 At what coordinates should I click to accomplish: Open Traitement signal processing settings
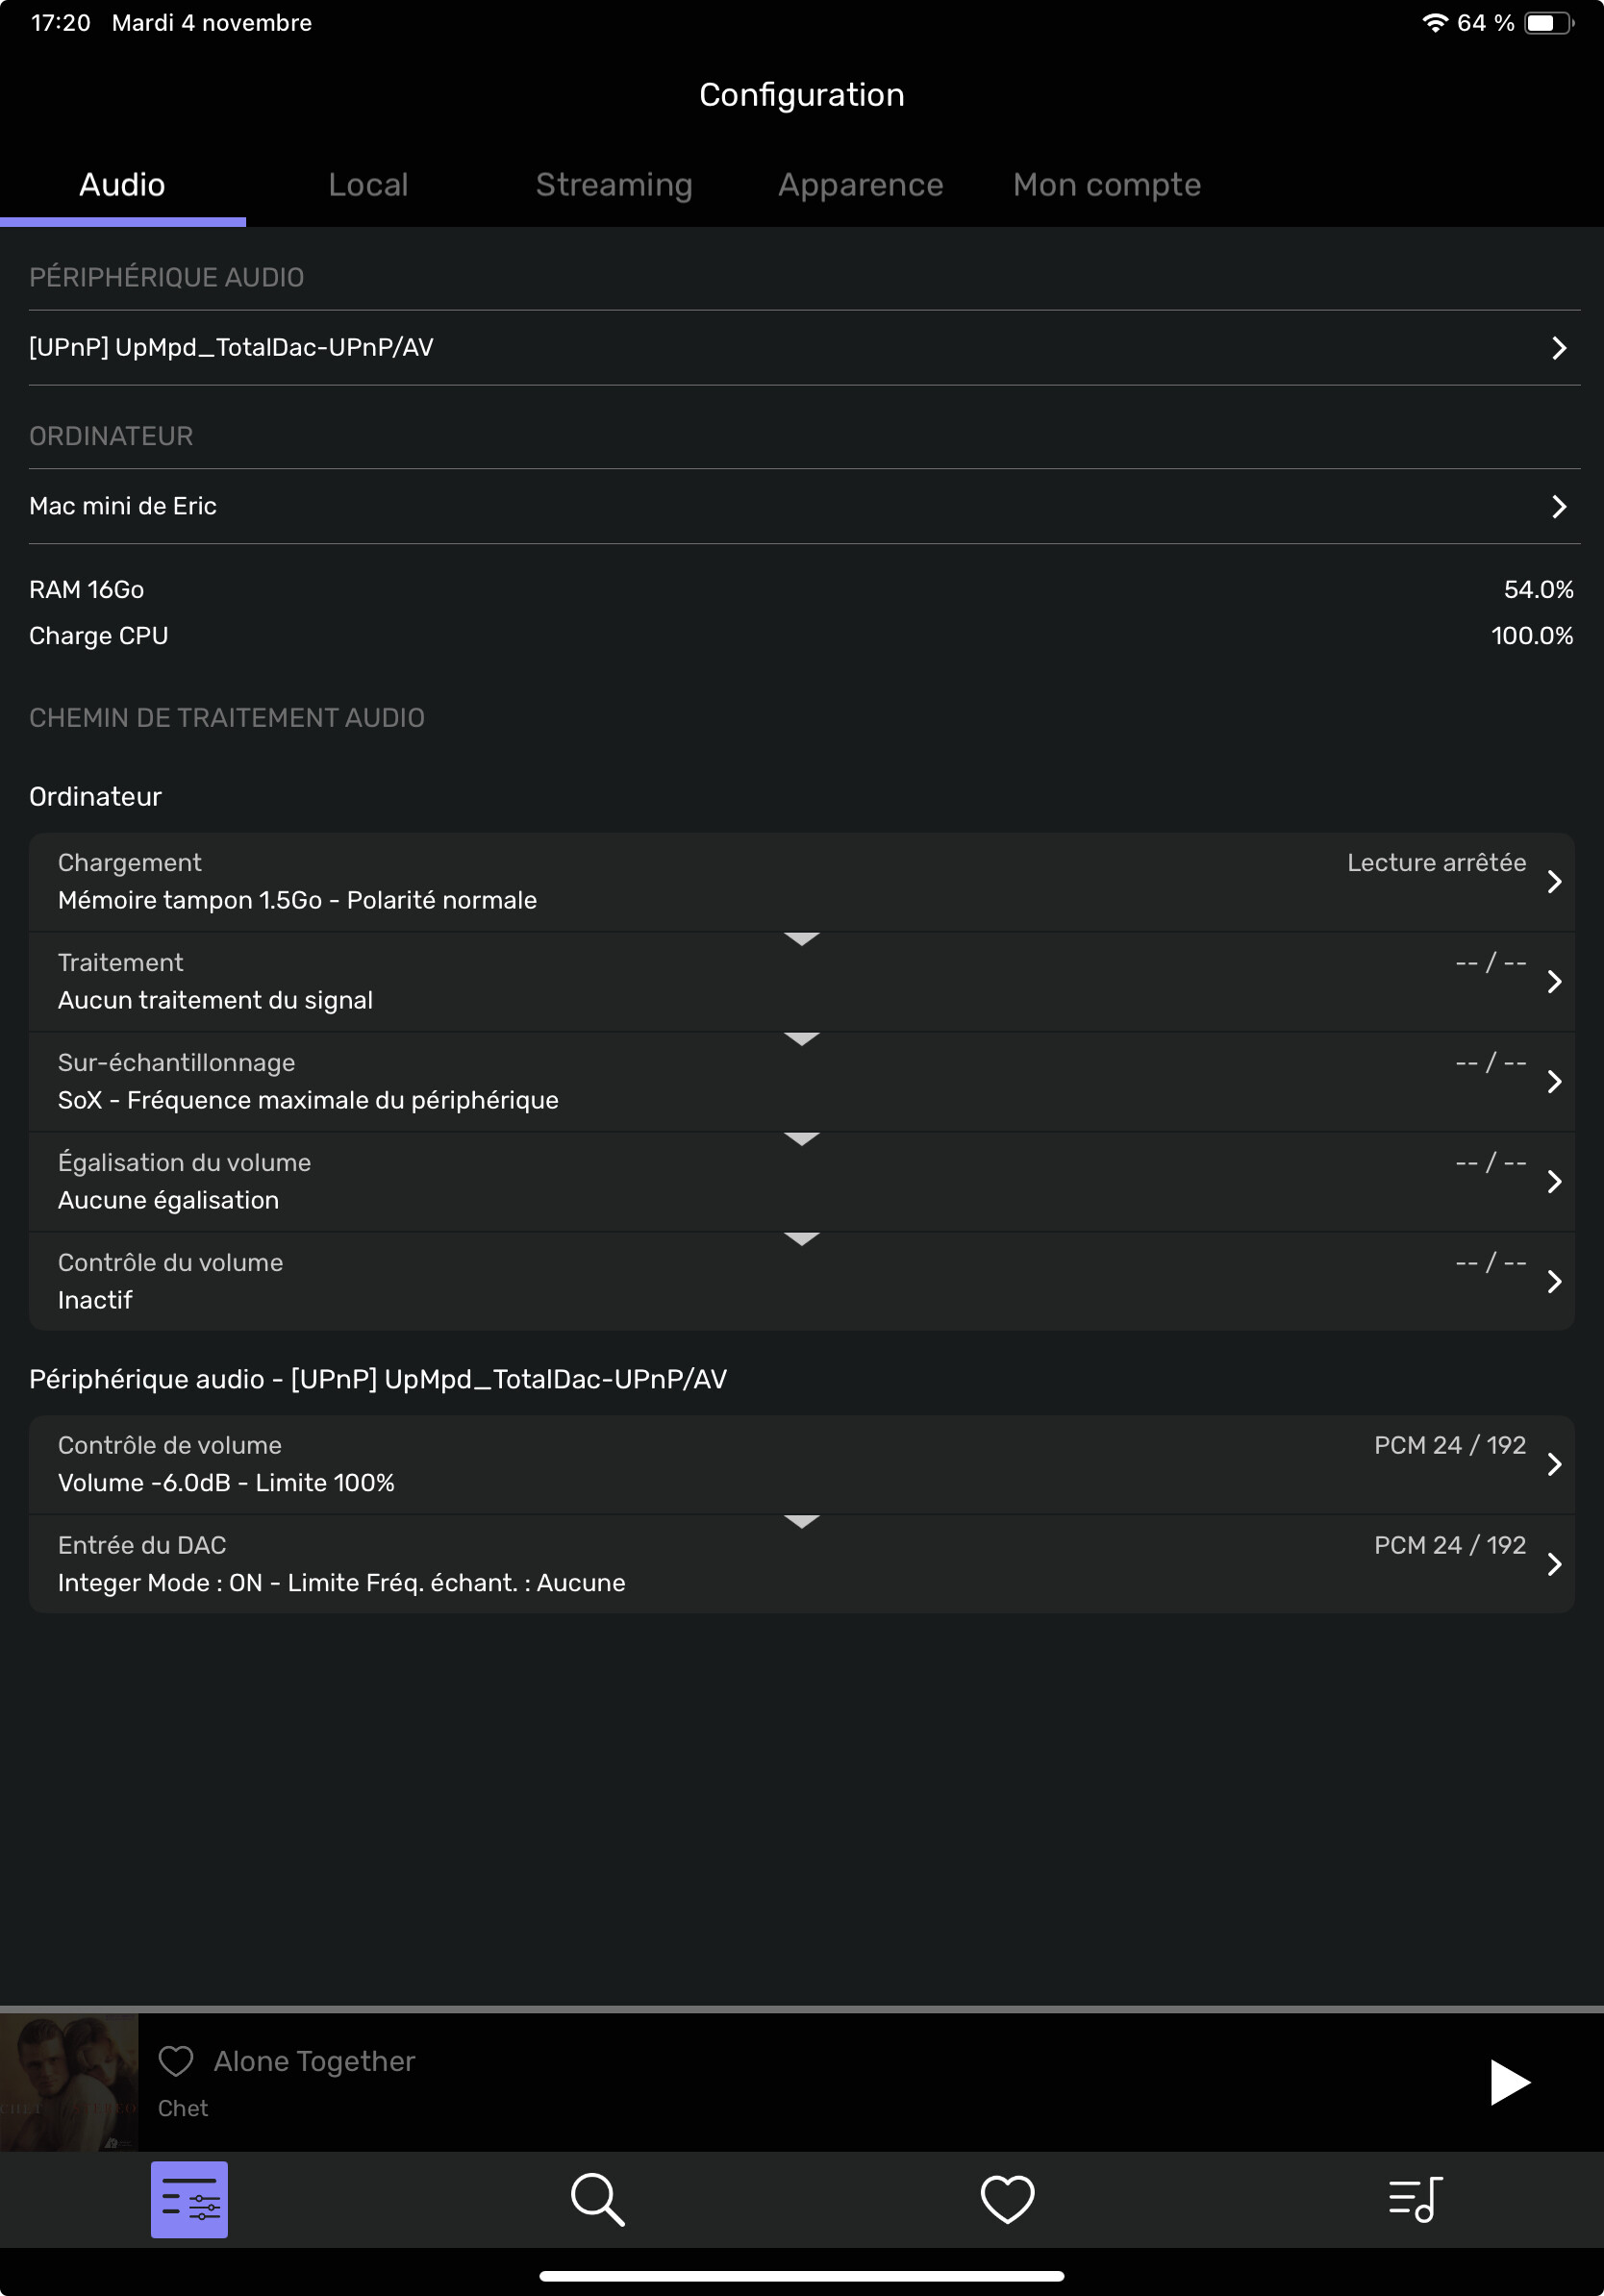click(x=802, y=982)
